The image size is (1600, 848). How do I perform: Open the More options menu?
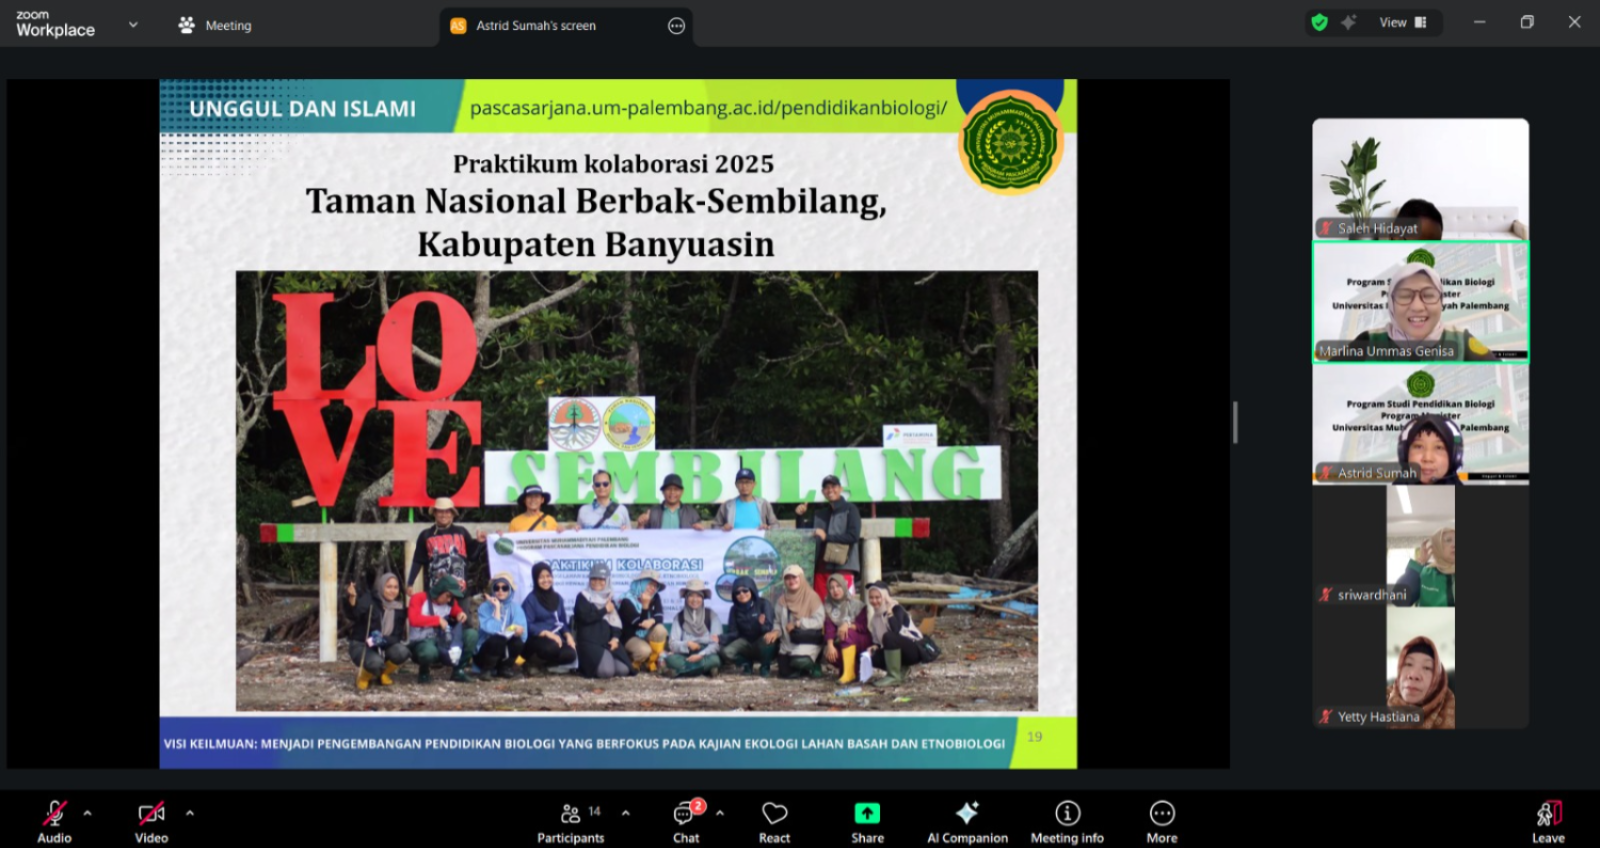pyautogui.click(x=1161, y=821)
